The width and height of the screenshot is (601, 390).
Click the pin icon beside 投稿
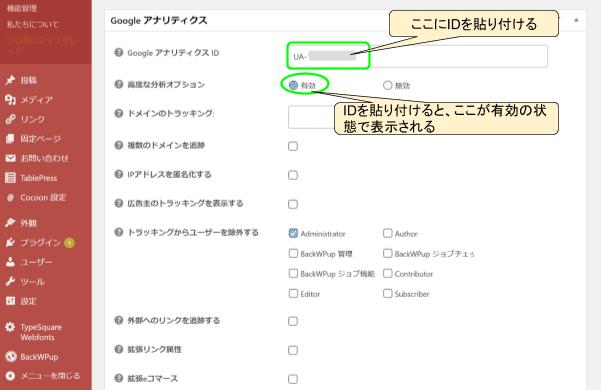(x=10, y=80)
